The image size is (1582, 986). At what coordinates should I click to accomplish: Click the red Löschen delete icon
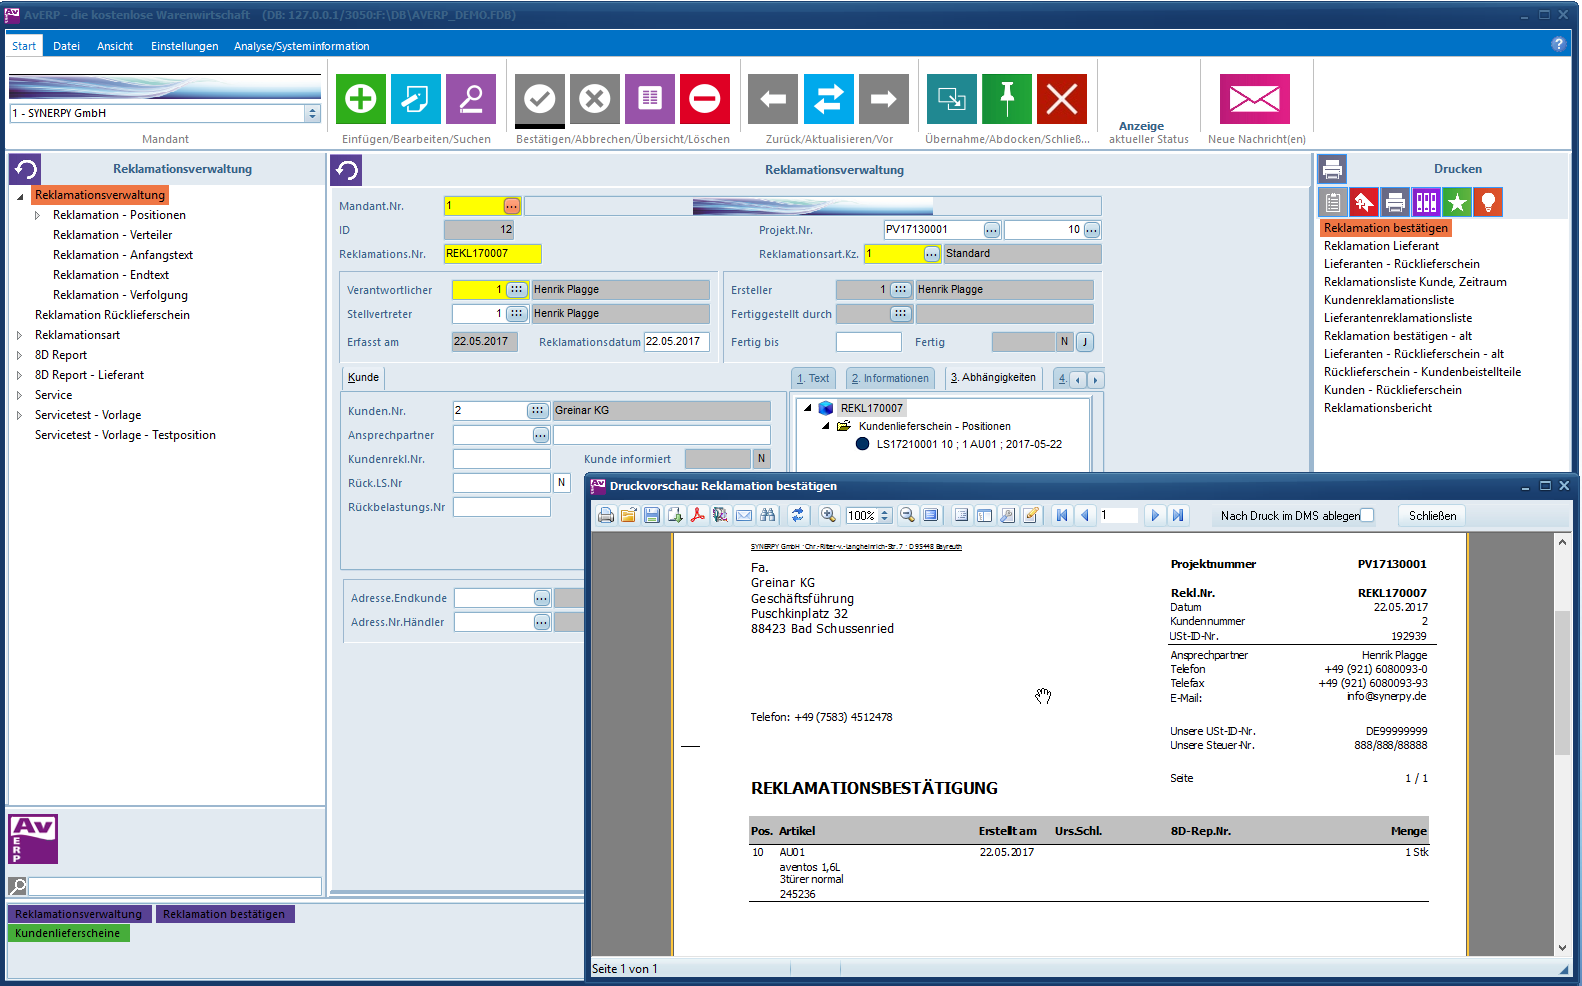pyautogui.click(x=704, y=99)
